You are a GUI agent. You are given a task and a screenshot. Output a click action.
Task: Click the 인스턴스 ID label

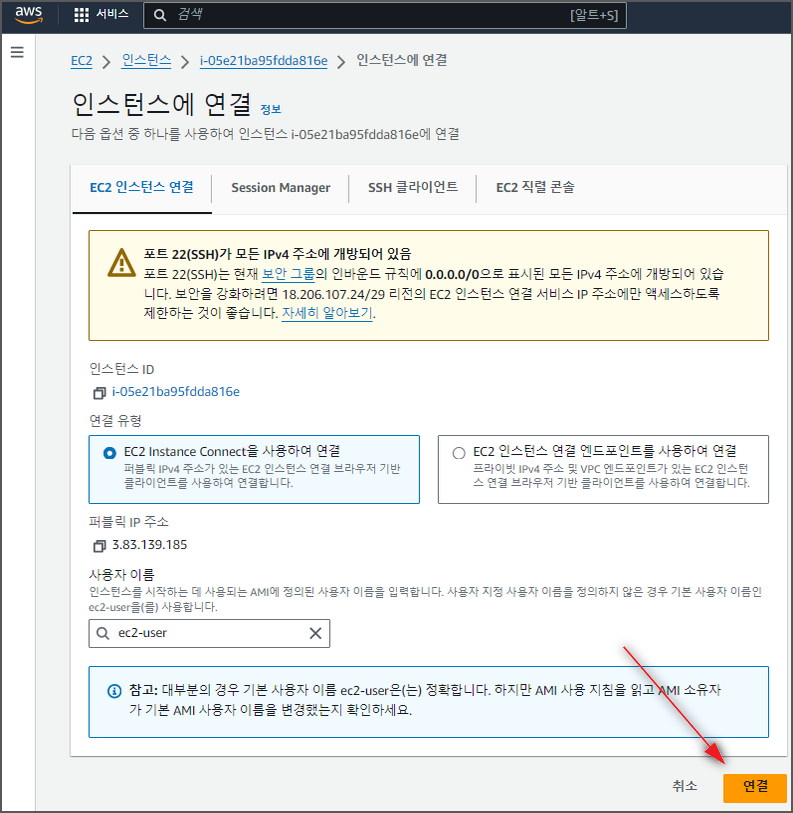122,369
